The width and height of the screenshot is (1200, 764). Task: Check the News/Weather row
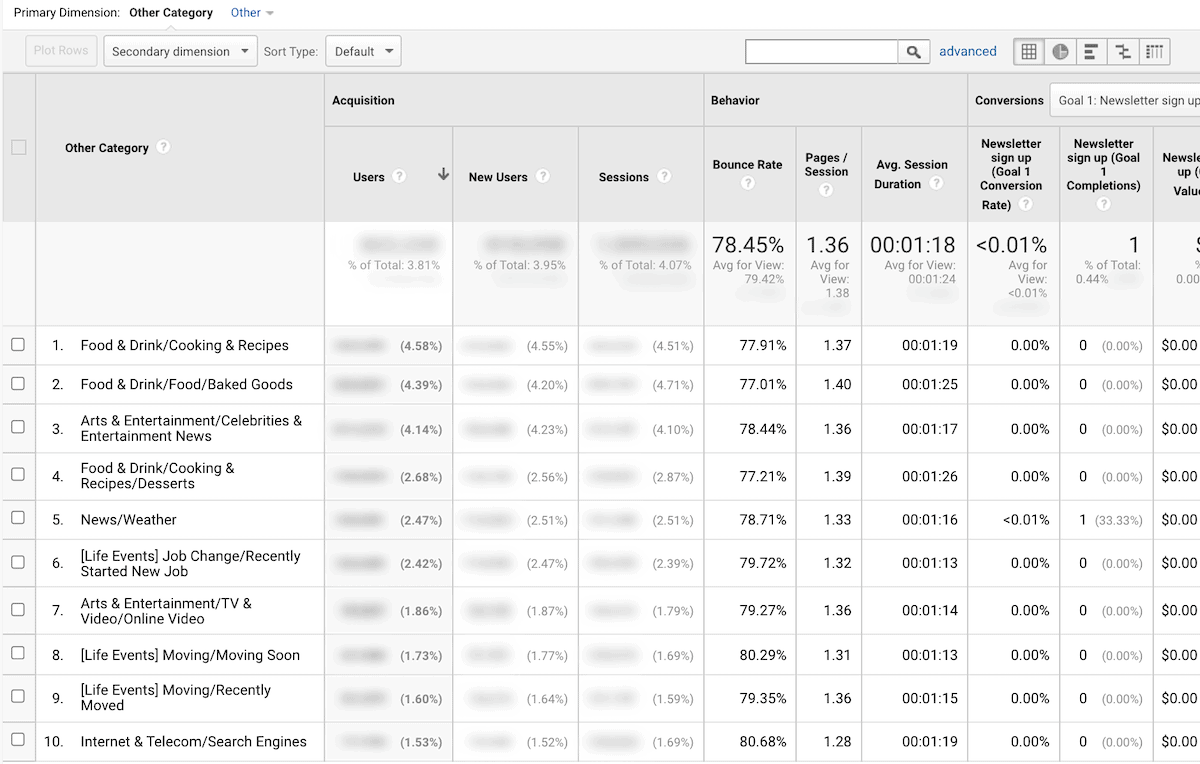tap(18, 518)
